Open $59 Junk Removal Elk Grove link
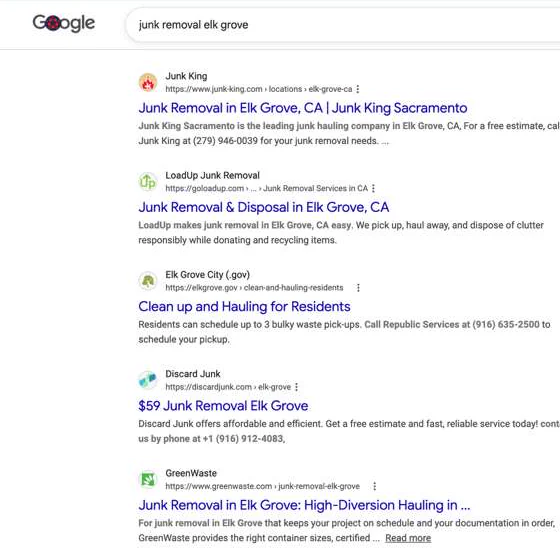The height and width of the screenshot is (560, 560). (x=223, y=406)
